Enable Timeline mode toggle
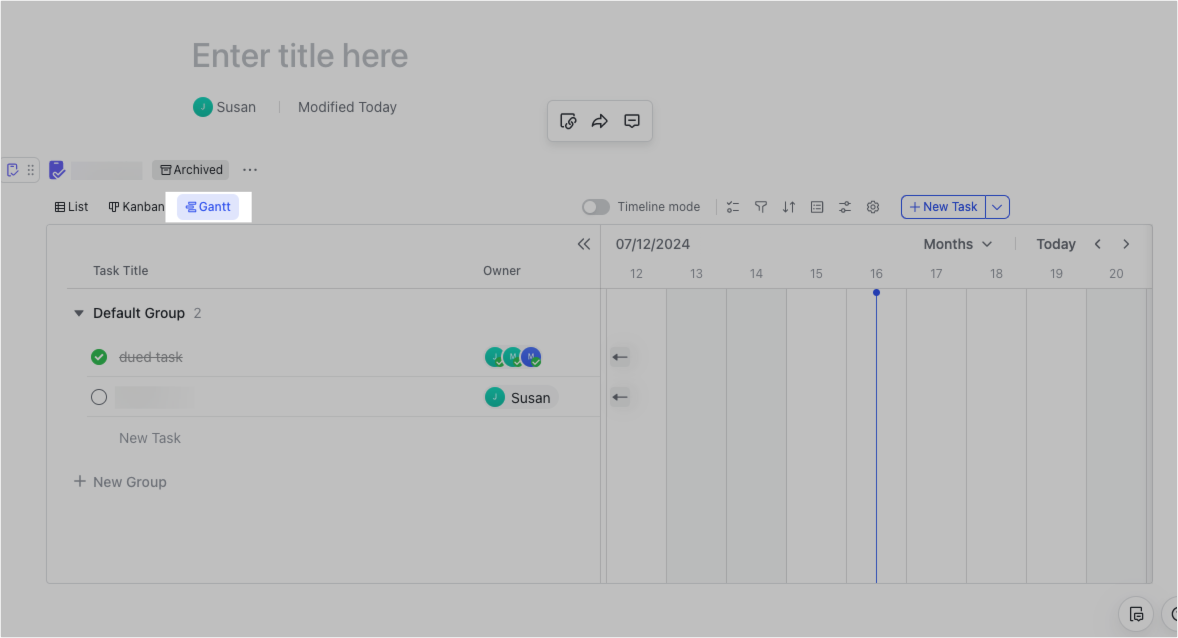 (595, 206)
